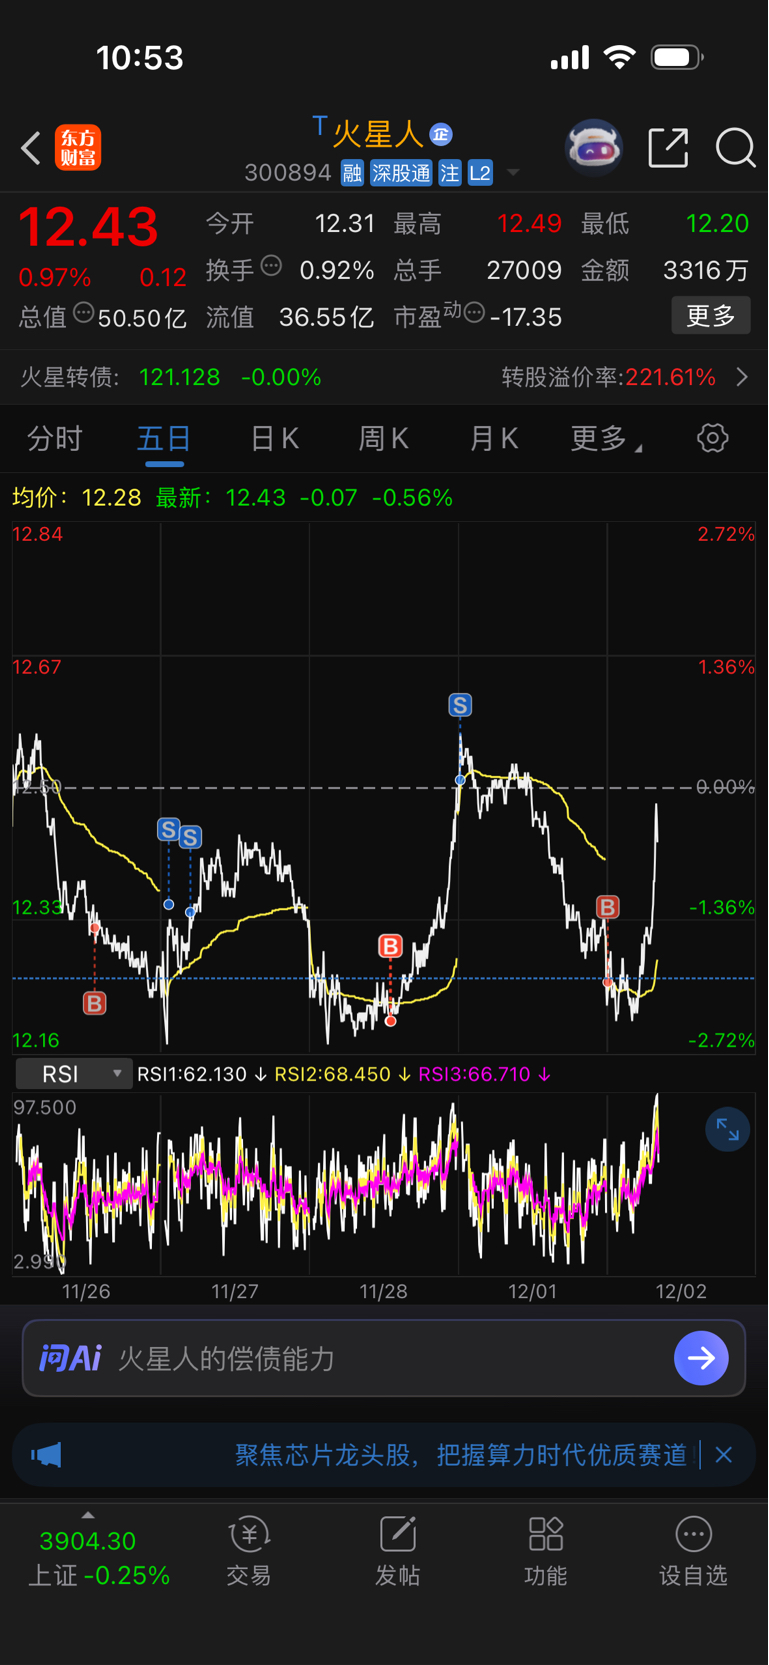Viewport: 769px width, 1665px height.
Task: Tap the 问Ai logo
Action: click(x=70, y=1358)
